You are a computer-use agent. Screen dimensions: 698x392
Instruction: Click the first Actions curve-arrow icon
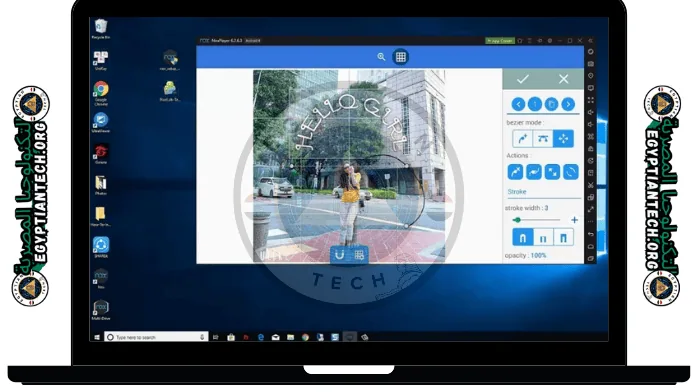515,172
